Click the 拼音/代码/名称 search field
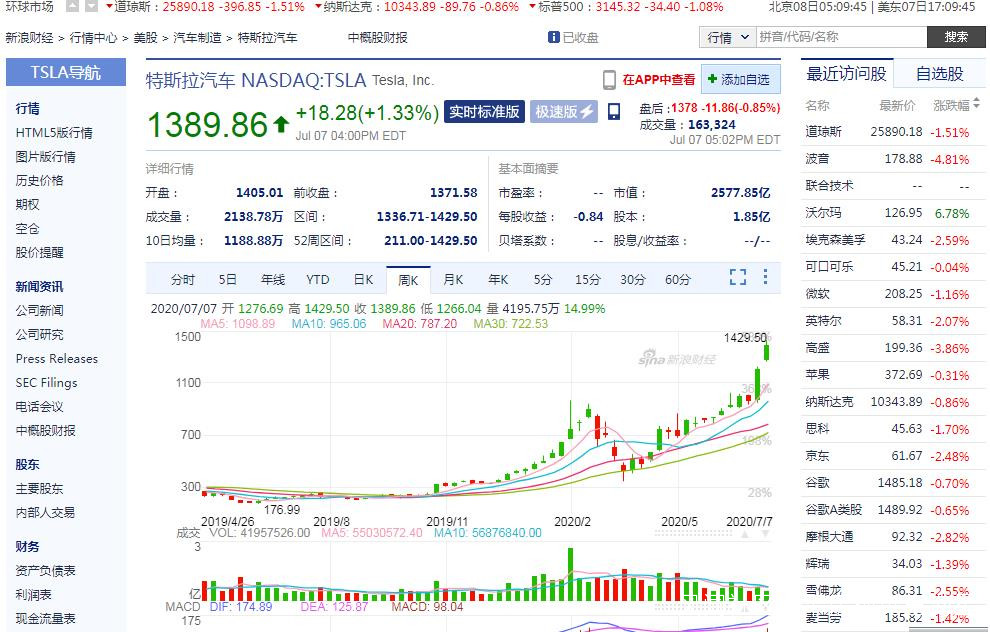This screenshot has height=632, width=990. click(x=841, y=37)
